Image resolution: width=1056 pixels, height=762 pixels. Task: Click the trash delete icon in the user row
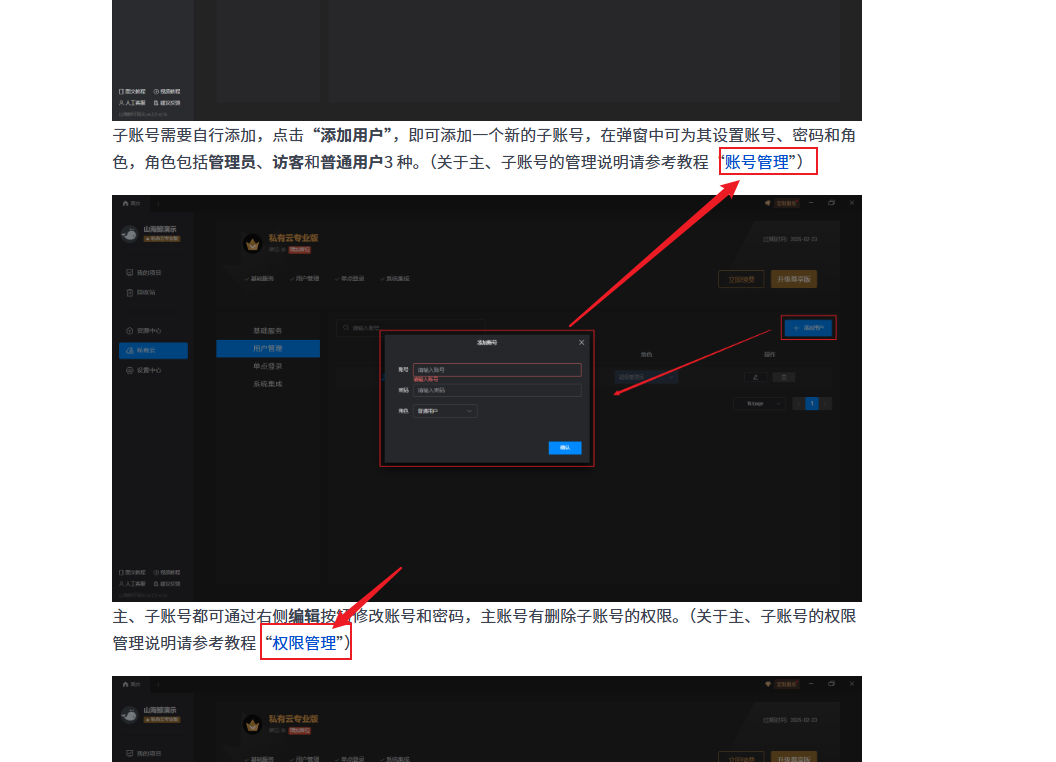(784, 377)
